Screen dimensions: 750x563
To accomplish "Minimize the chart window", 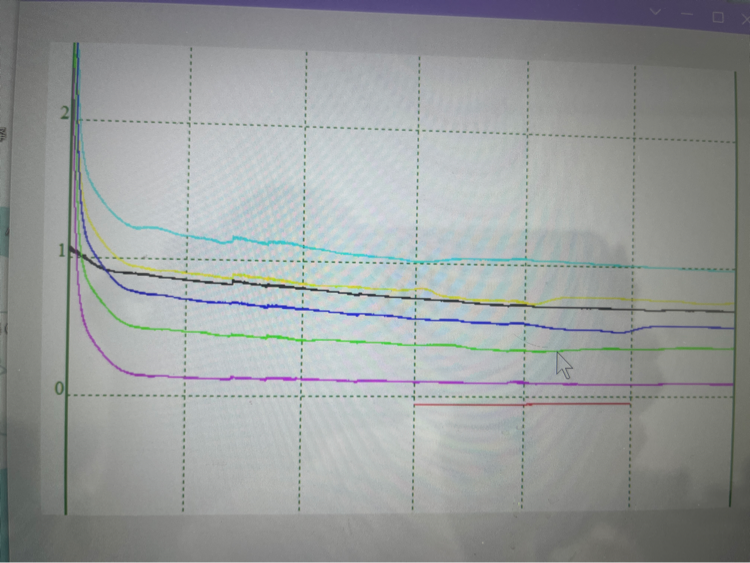I will click(687, 14).
